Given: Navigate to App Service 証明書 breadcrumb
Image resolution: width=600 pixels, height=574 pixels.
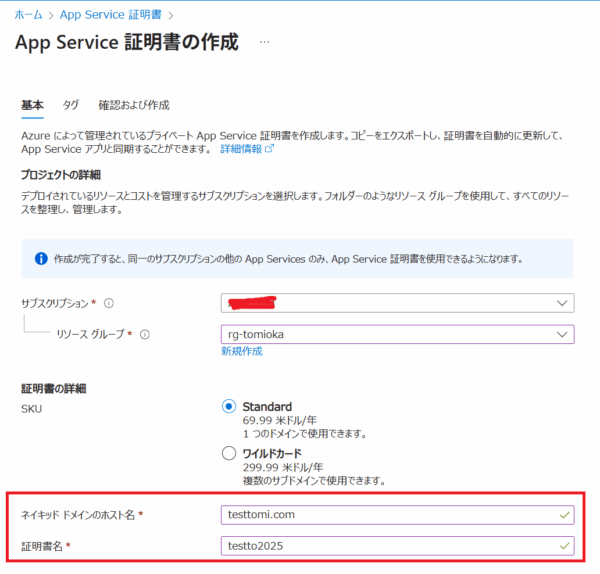Looking at the screenshot, I should pyautogui.click(x=111, y=15).
